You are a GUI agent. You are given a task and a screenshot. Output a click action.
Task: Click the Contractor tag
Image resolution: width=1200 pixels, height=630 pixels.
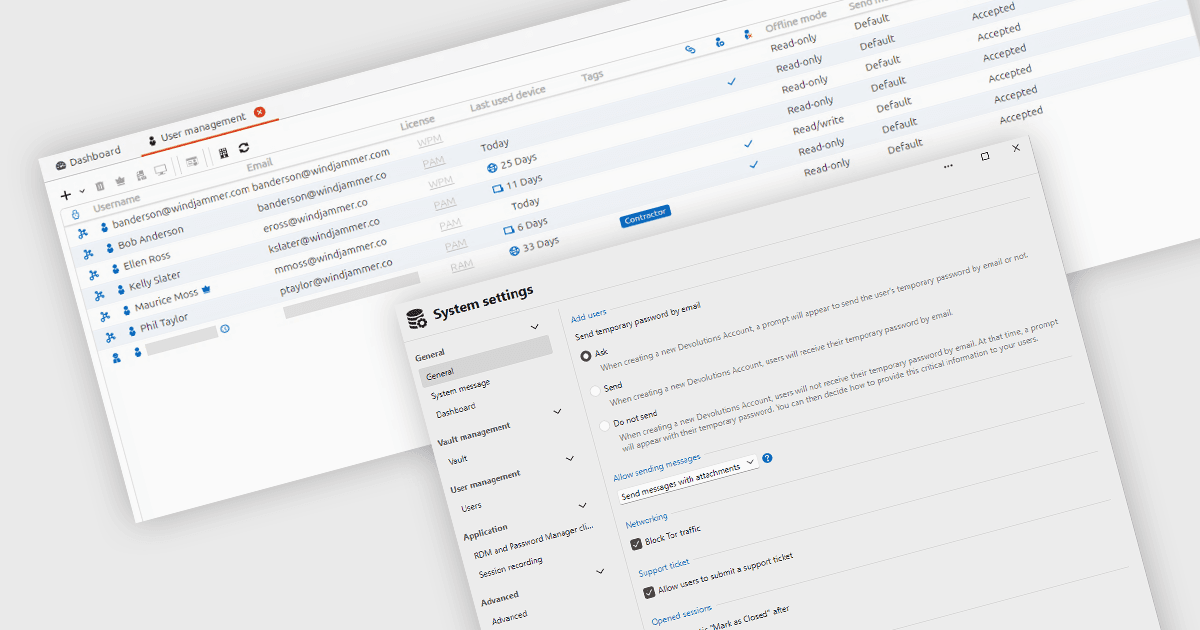pos(644,216)
